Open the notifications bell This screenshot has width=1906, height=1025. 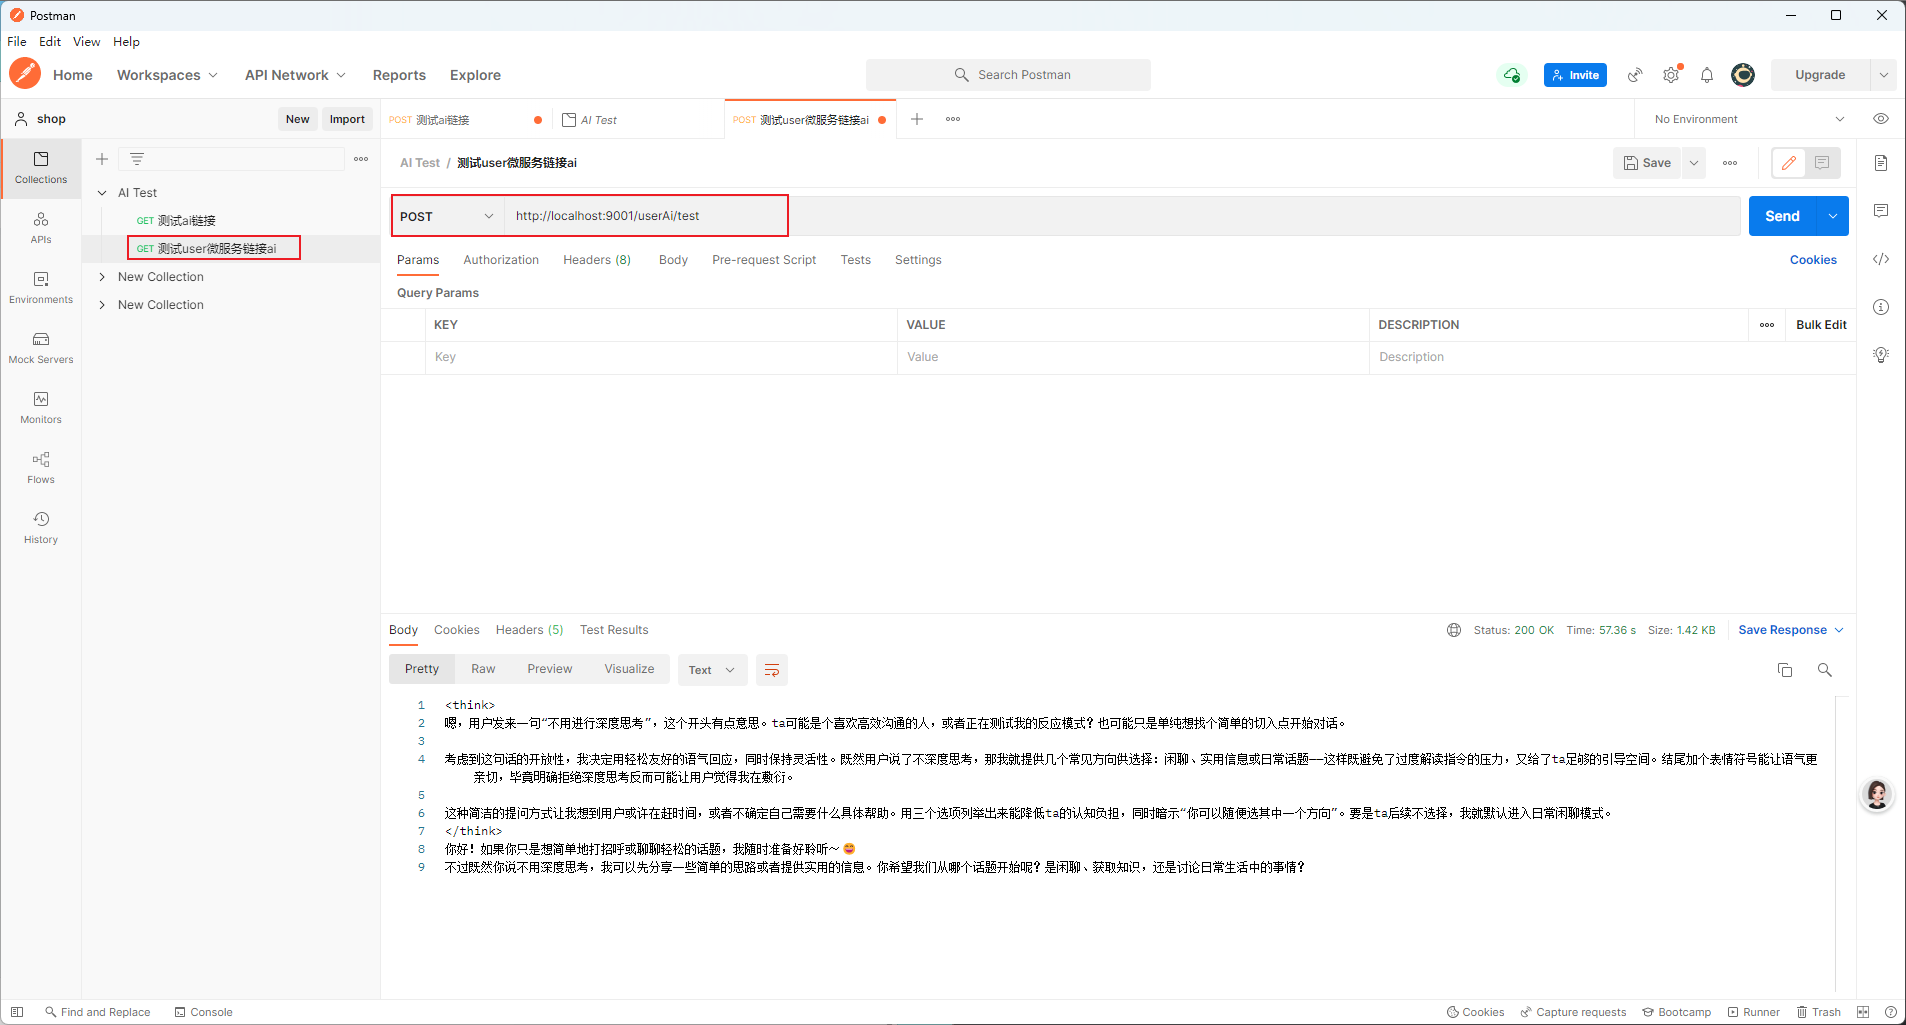tap(1707, 75)
